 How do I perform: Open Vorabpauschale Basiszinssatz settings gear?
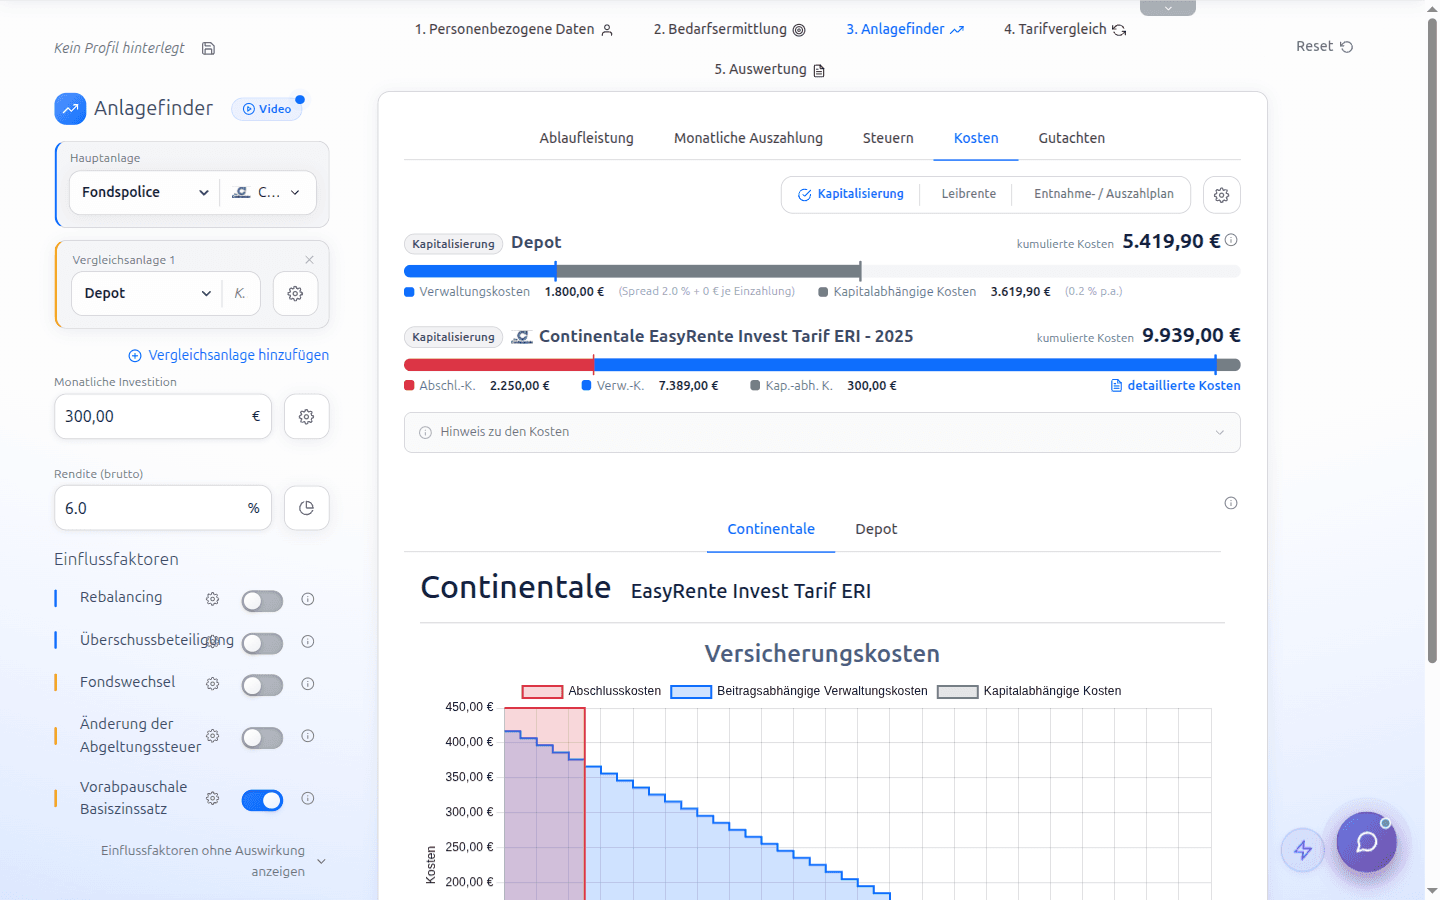[x=212, y=798]
